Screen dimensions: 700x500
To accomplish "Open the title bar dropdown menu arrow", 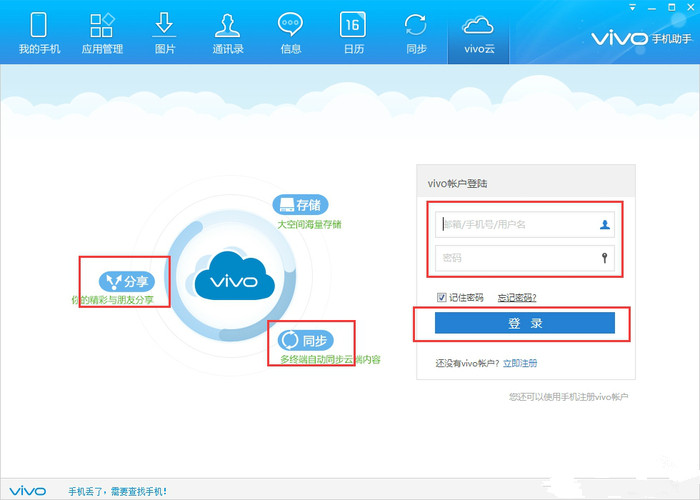I will click(x=633, y=8).
